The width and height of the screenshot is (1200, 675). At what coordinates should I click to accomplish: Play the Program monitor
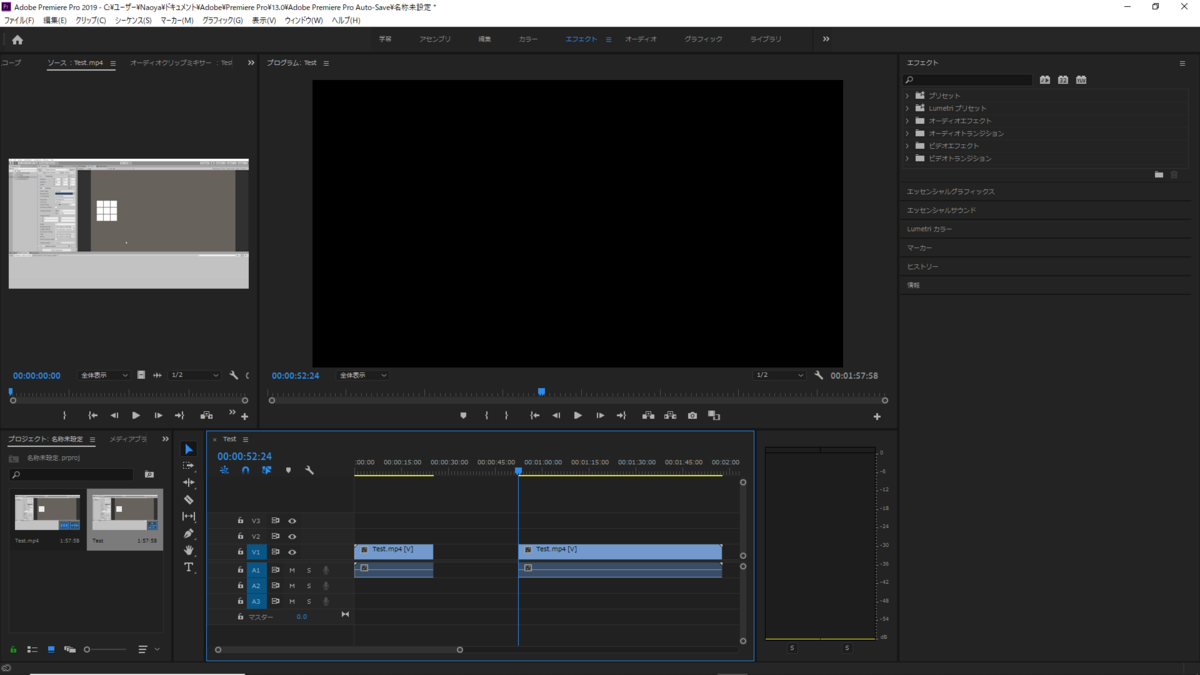(577, 415)
